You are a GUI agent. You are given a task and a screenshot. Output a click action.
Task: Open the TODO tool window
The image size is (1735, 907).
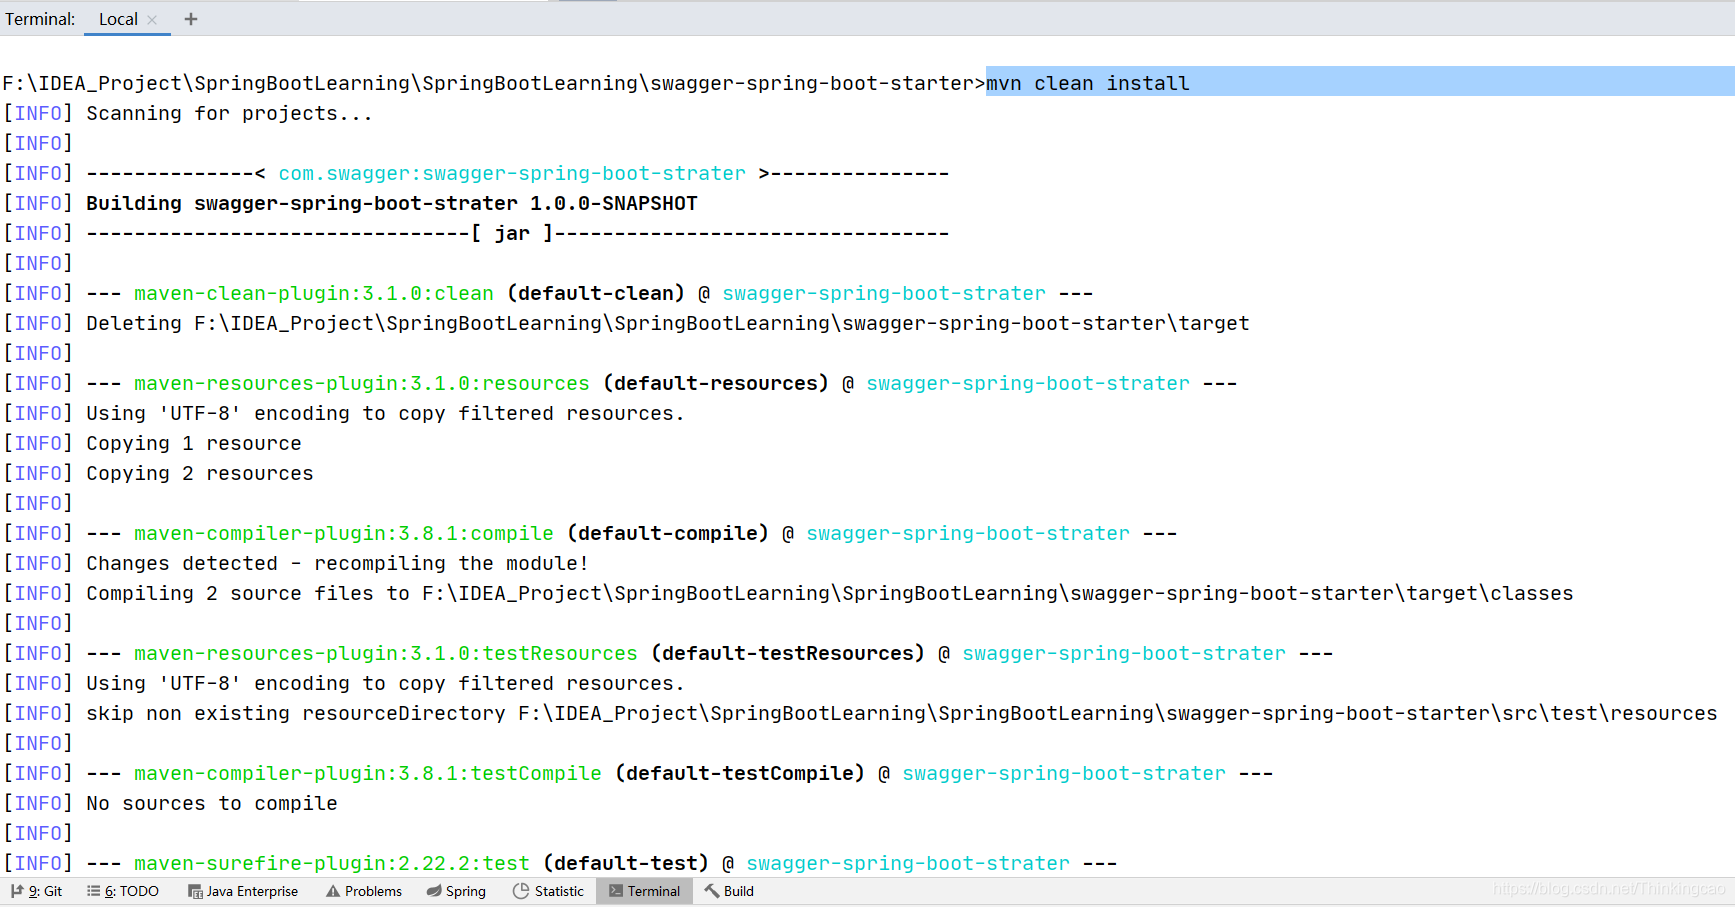tap(123, 891)
